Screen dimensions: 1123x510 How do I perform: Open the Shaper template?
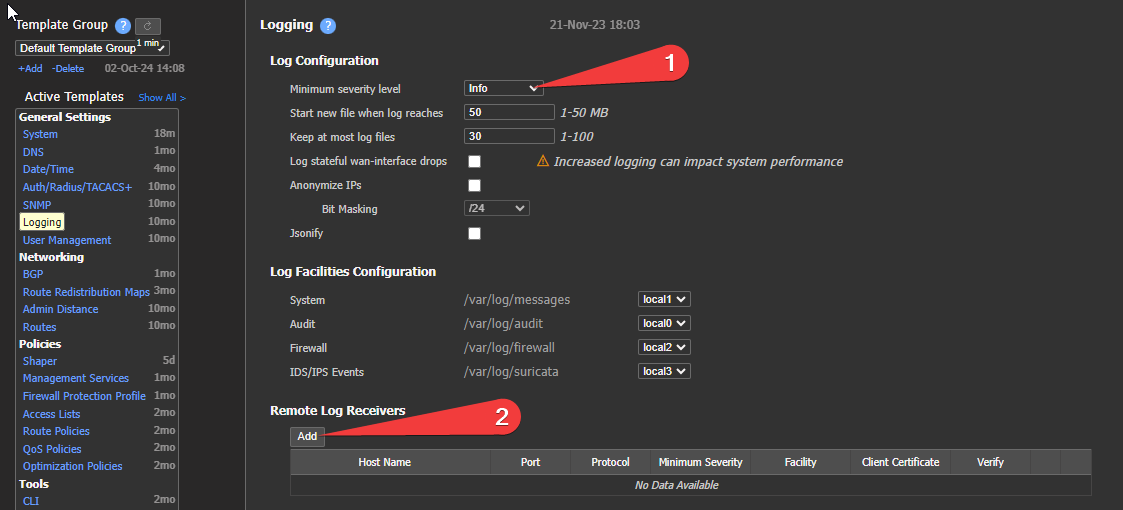[39, 361]
